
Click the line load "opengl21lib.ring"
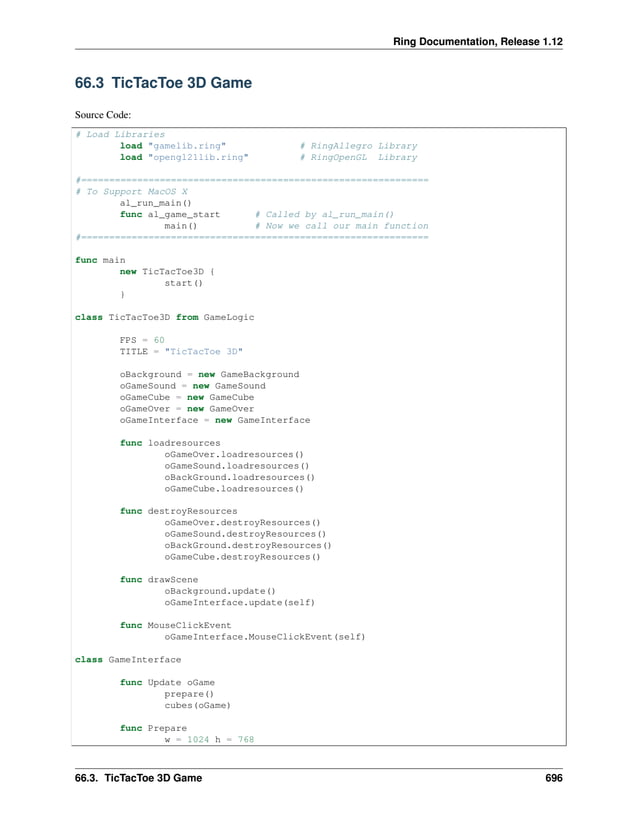click(x=184, y=157)
